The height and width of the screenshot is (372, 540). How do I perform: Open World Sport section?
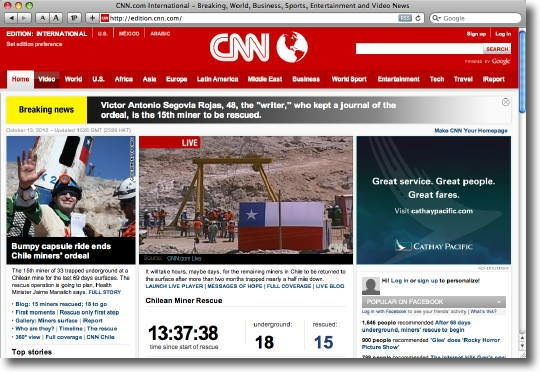[x=349, y=79]
